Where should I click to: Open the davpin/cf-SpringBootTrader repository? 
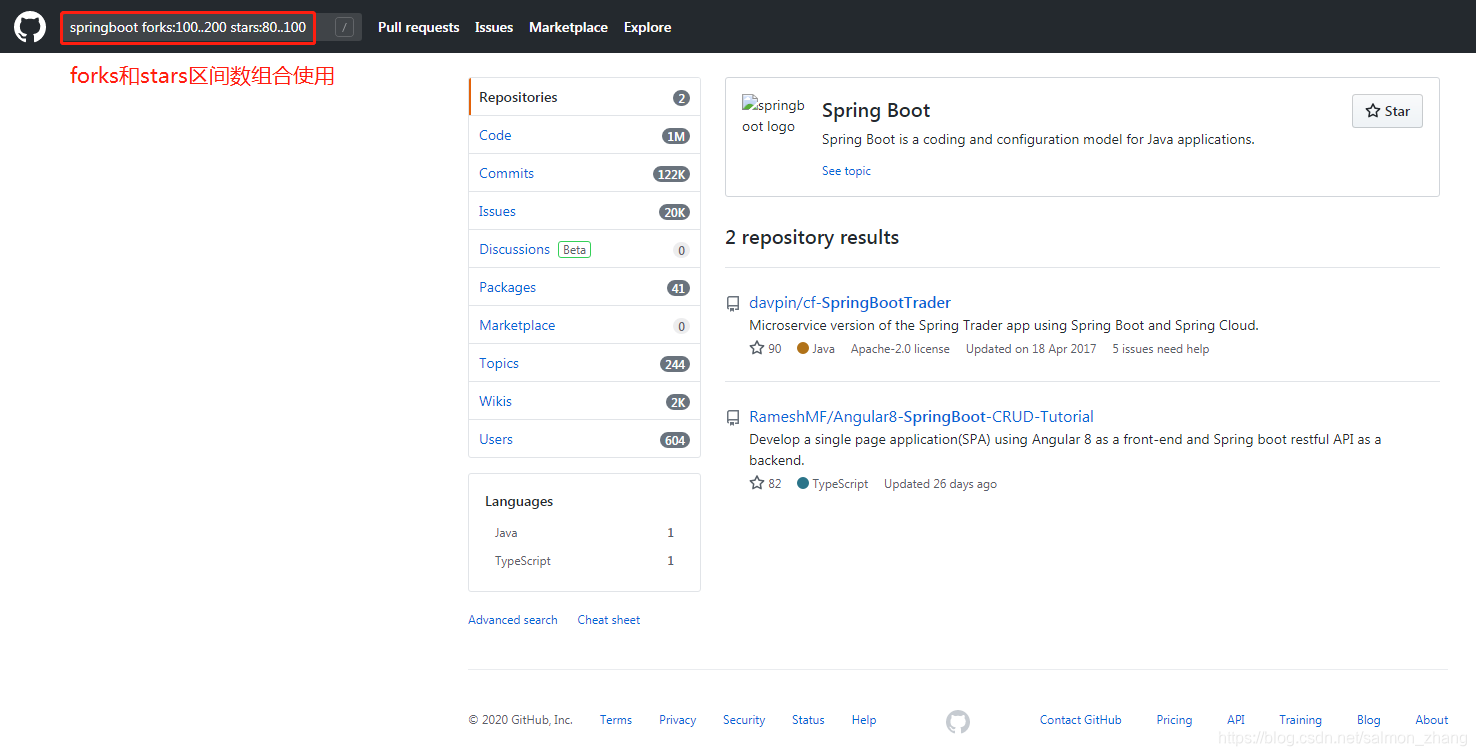[x=850, y=303]
